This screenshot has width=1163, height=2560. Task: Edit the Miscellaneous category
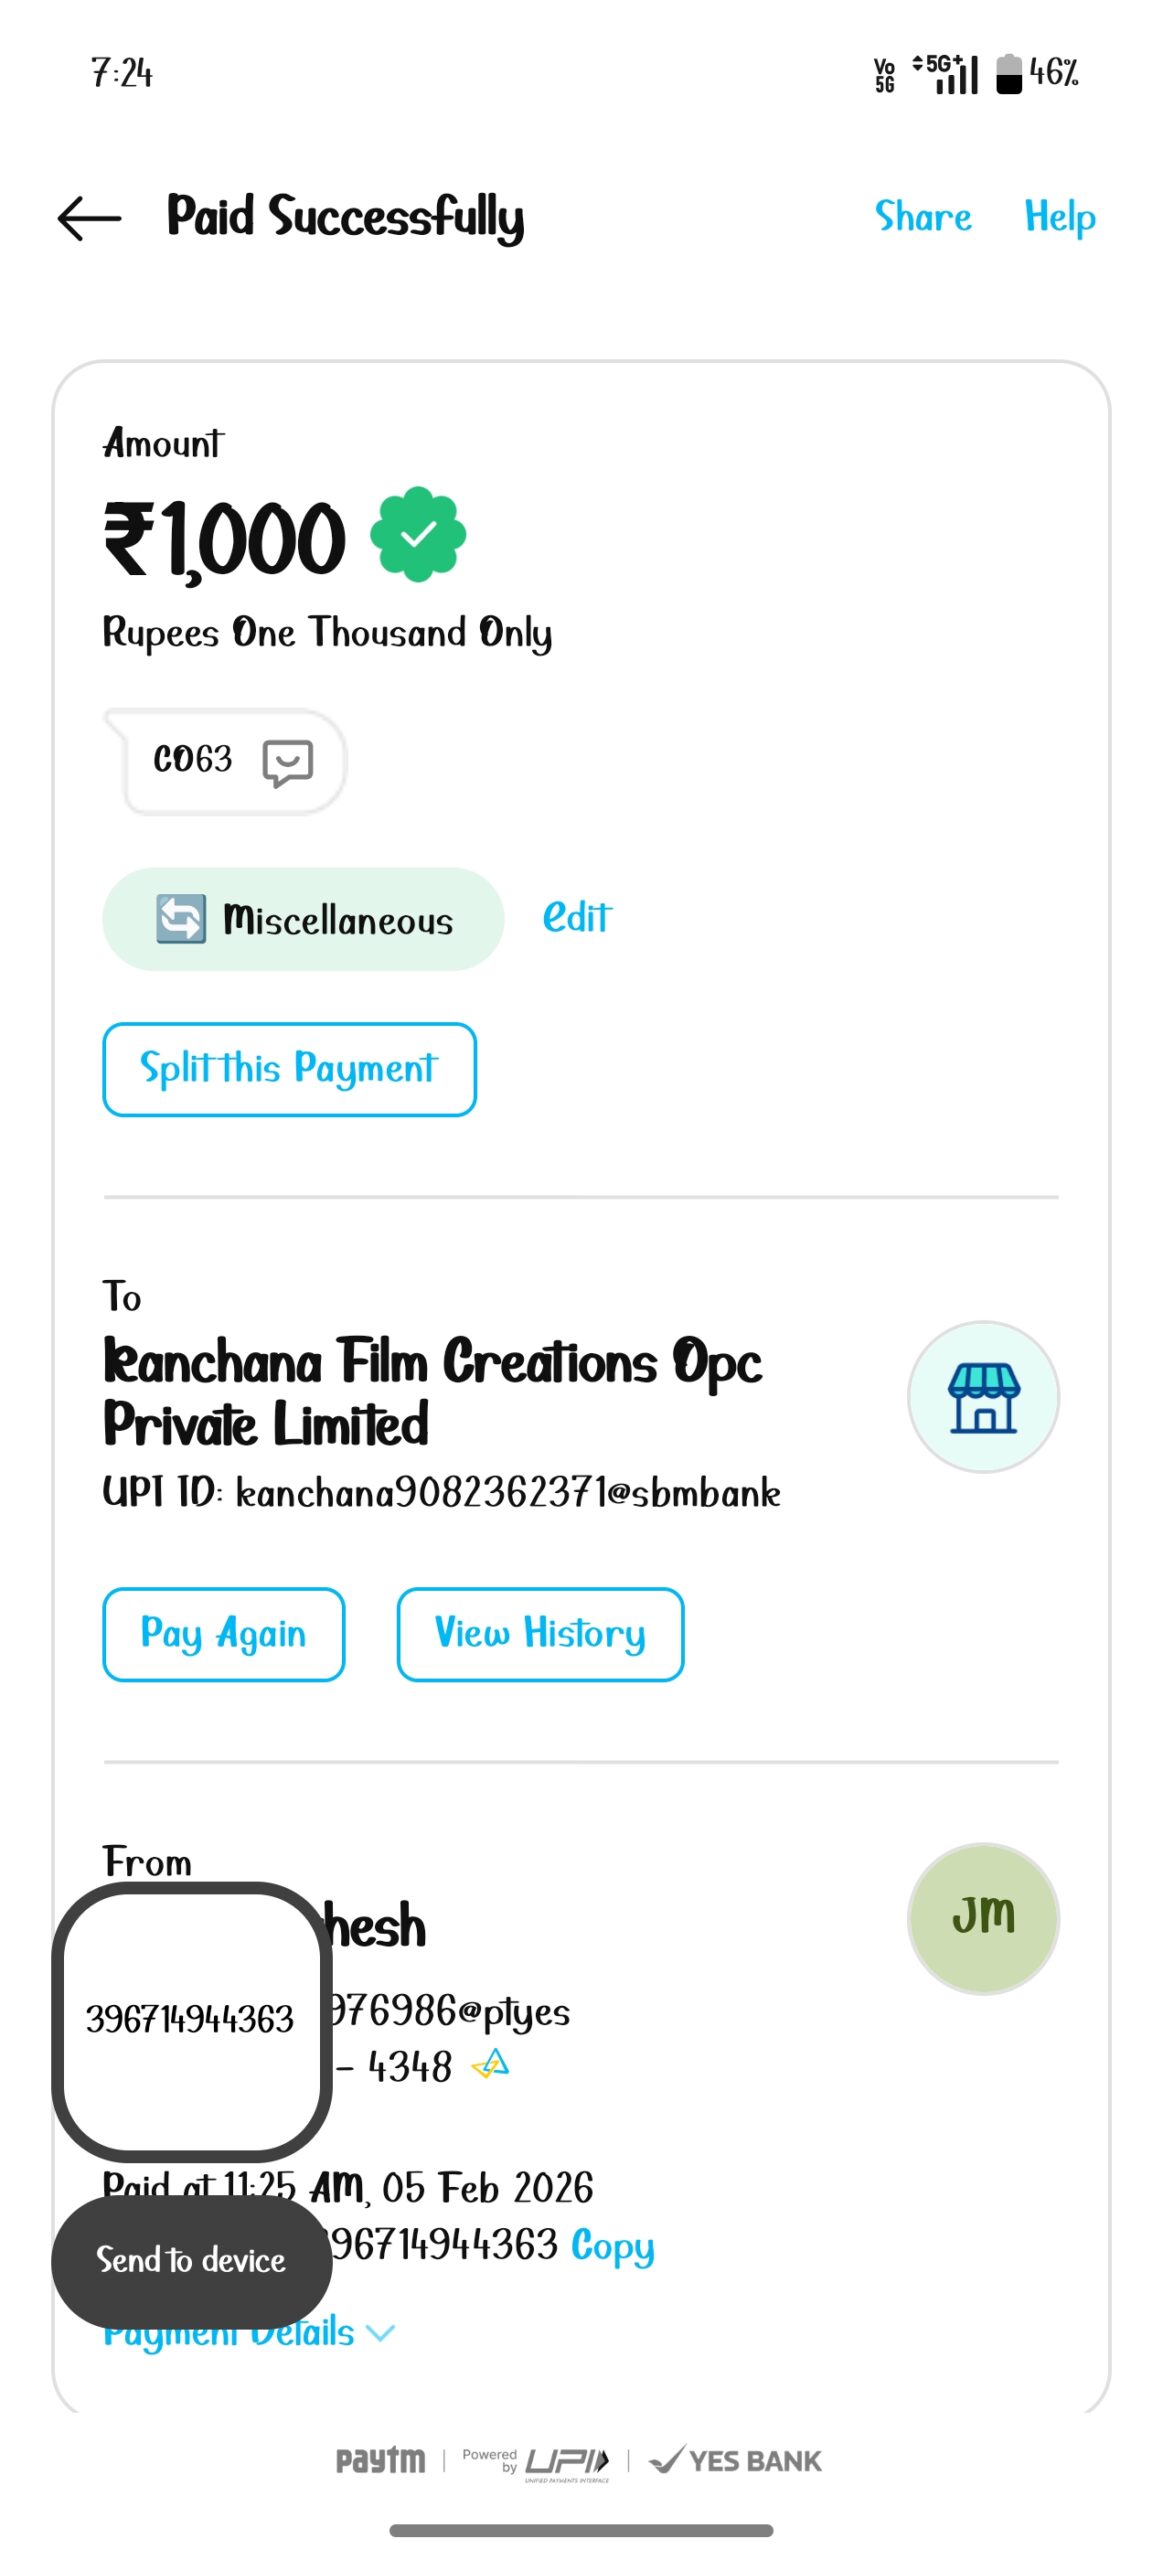point(576,917)
